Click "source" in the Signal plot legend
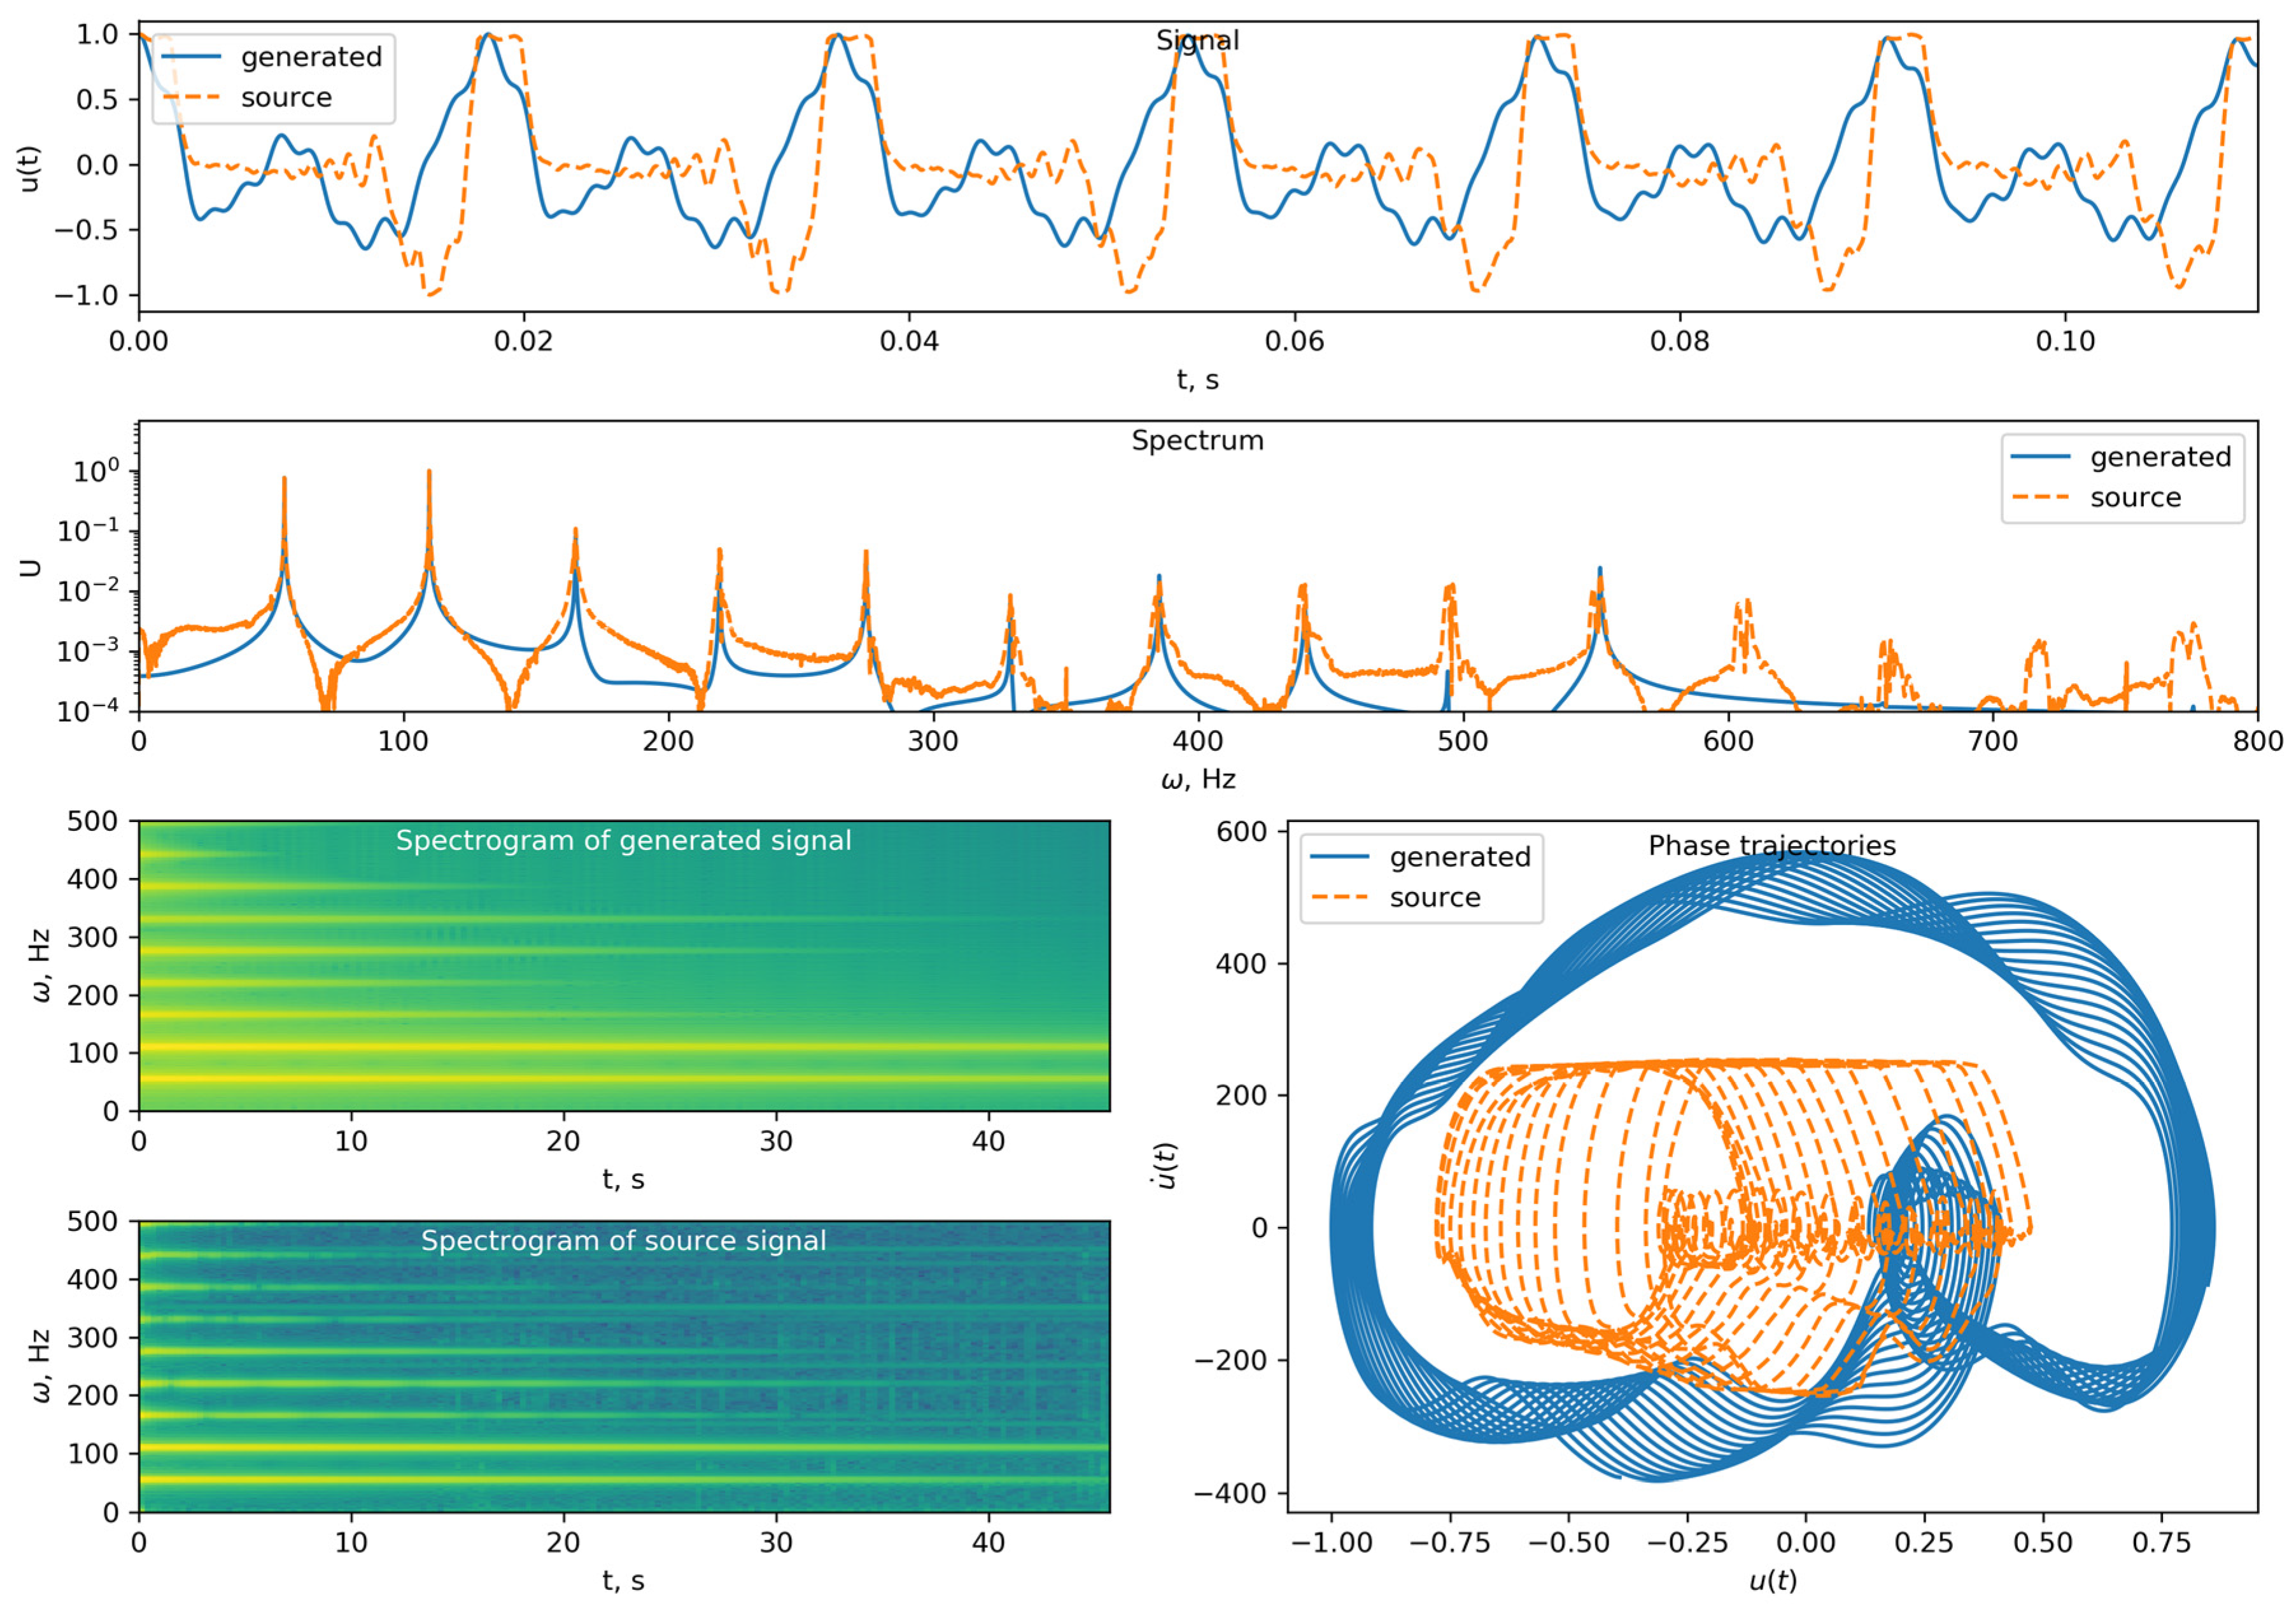2296x1609 pixels. [286, 98]
